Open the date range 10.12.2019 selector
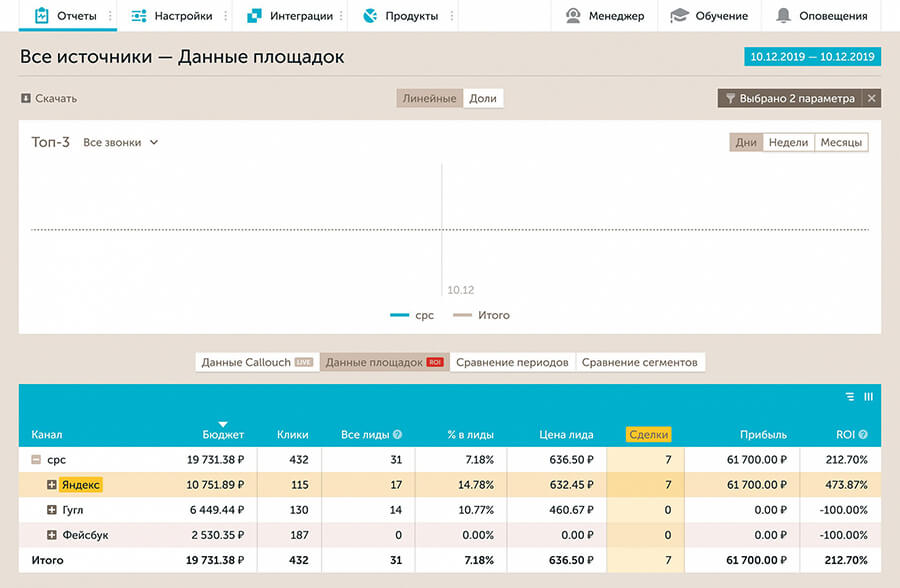900x588 pixels. tap(813, 57)
